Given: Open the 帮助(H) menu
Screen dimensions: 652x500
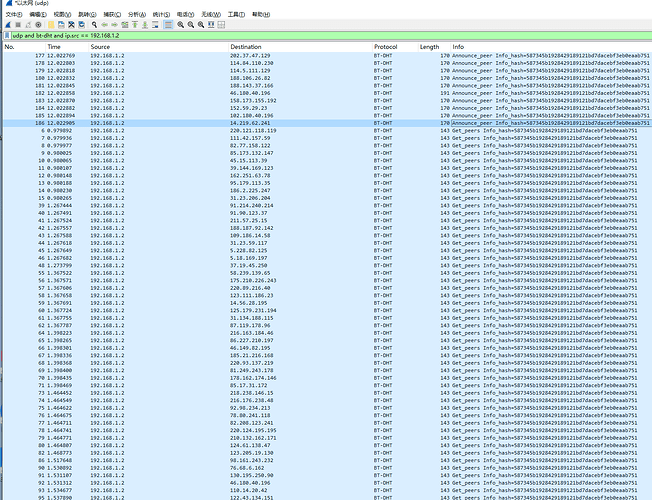Looking at the screenshot, I should pos(261,15).
